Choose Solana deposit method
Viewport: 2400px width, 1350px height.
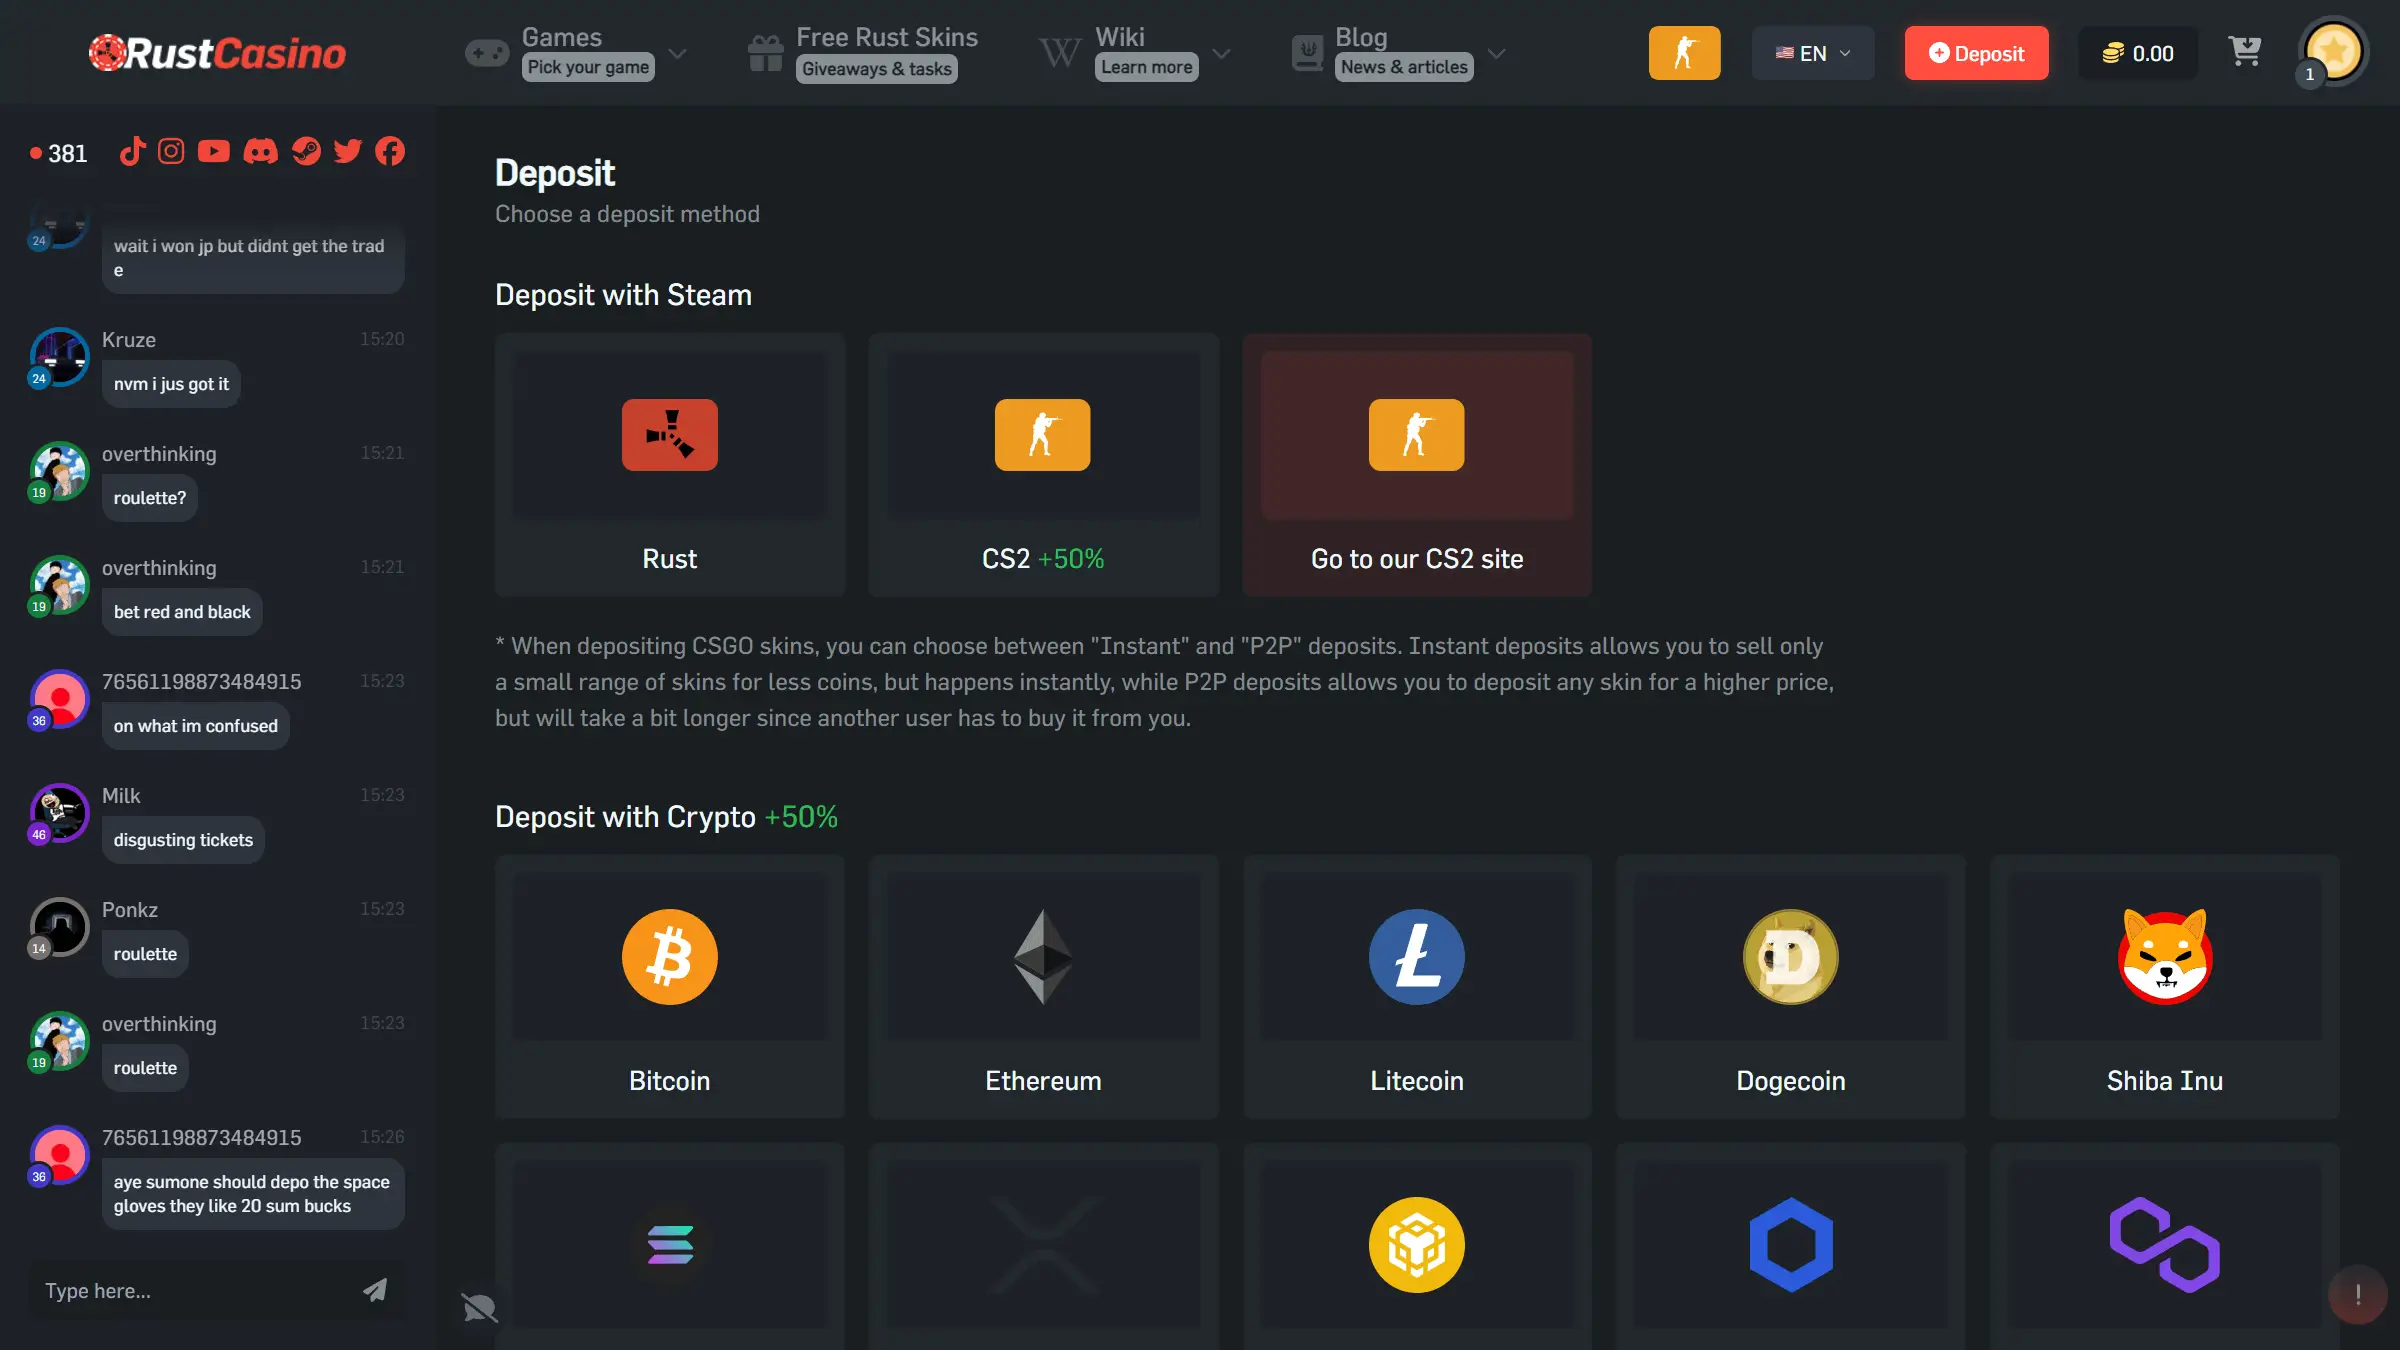(670, 1247)
